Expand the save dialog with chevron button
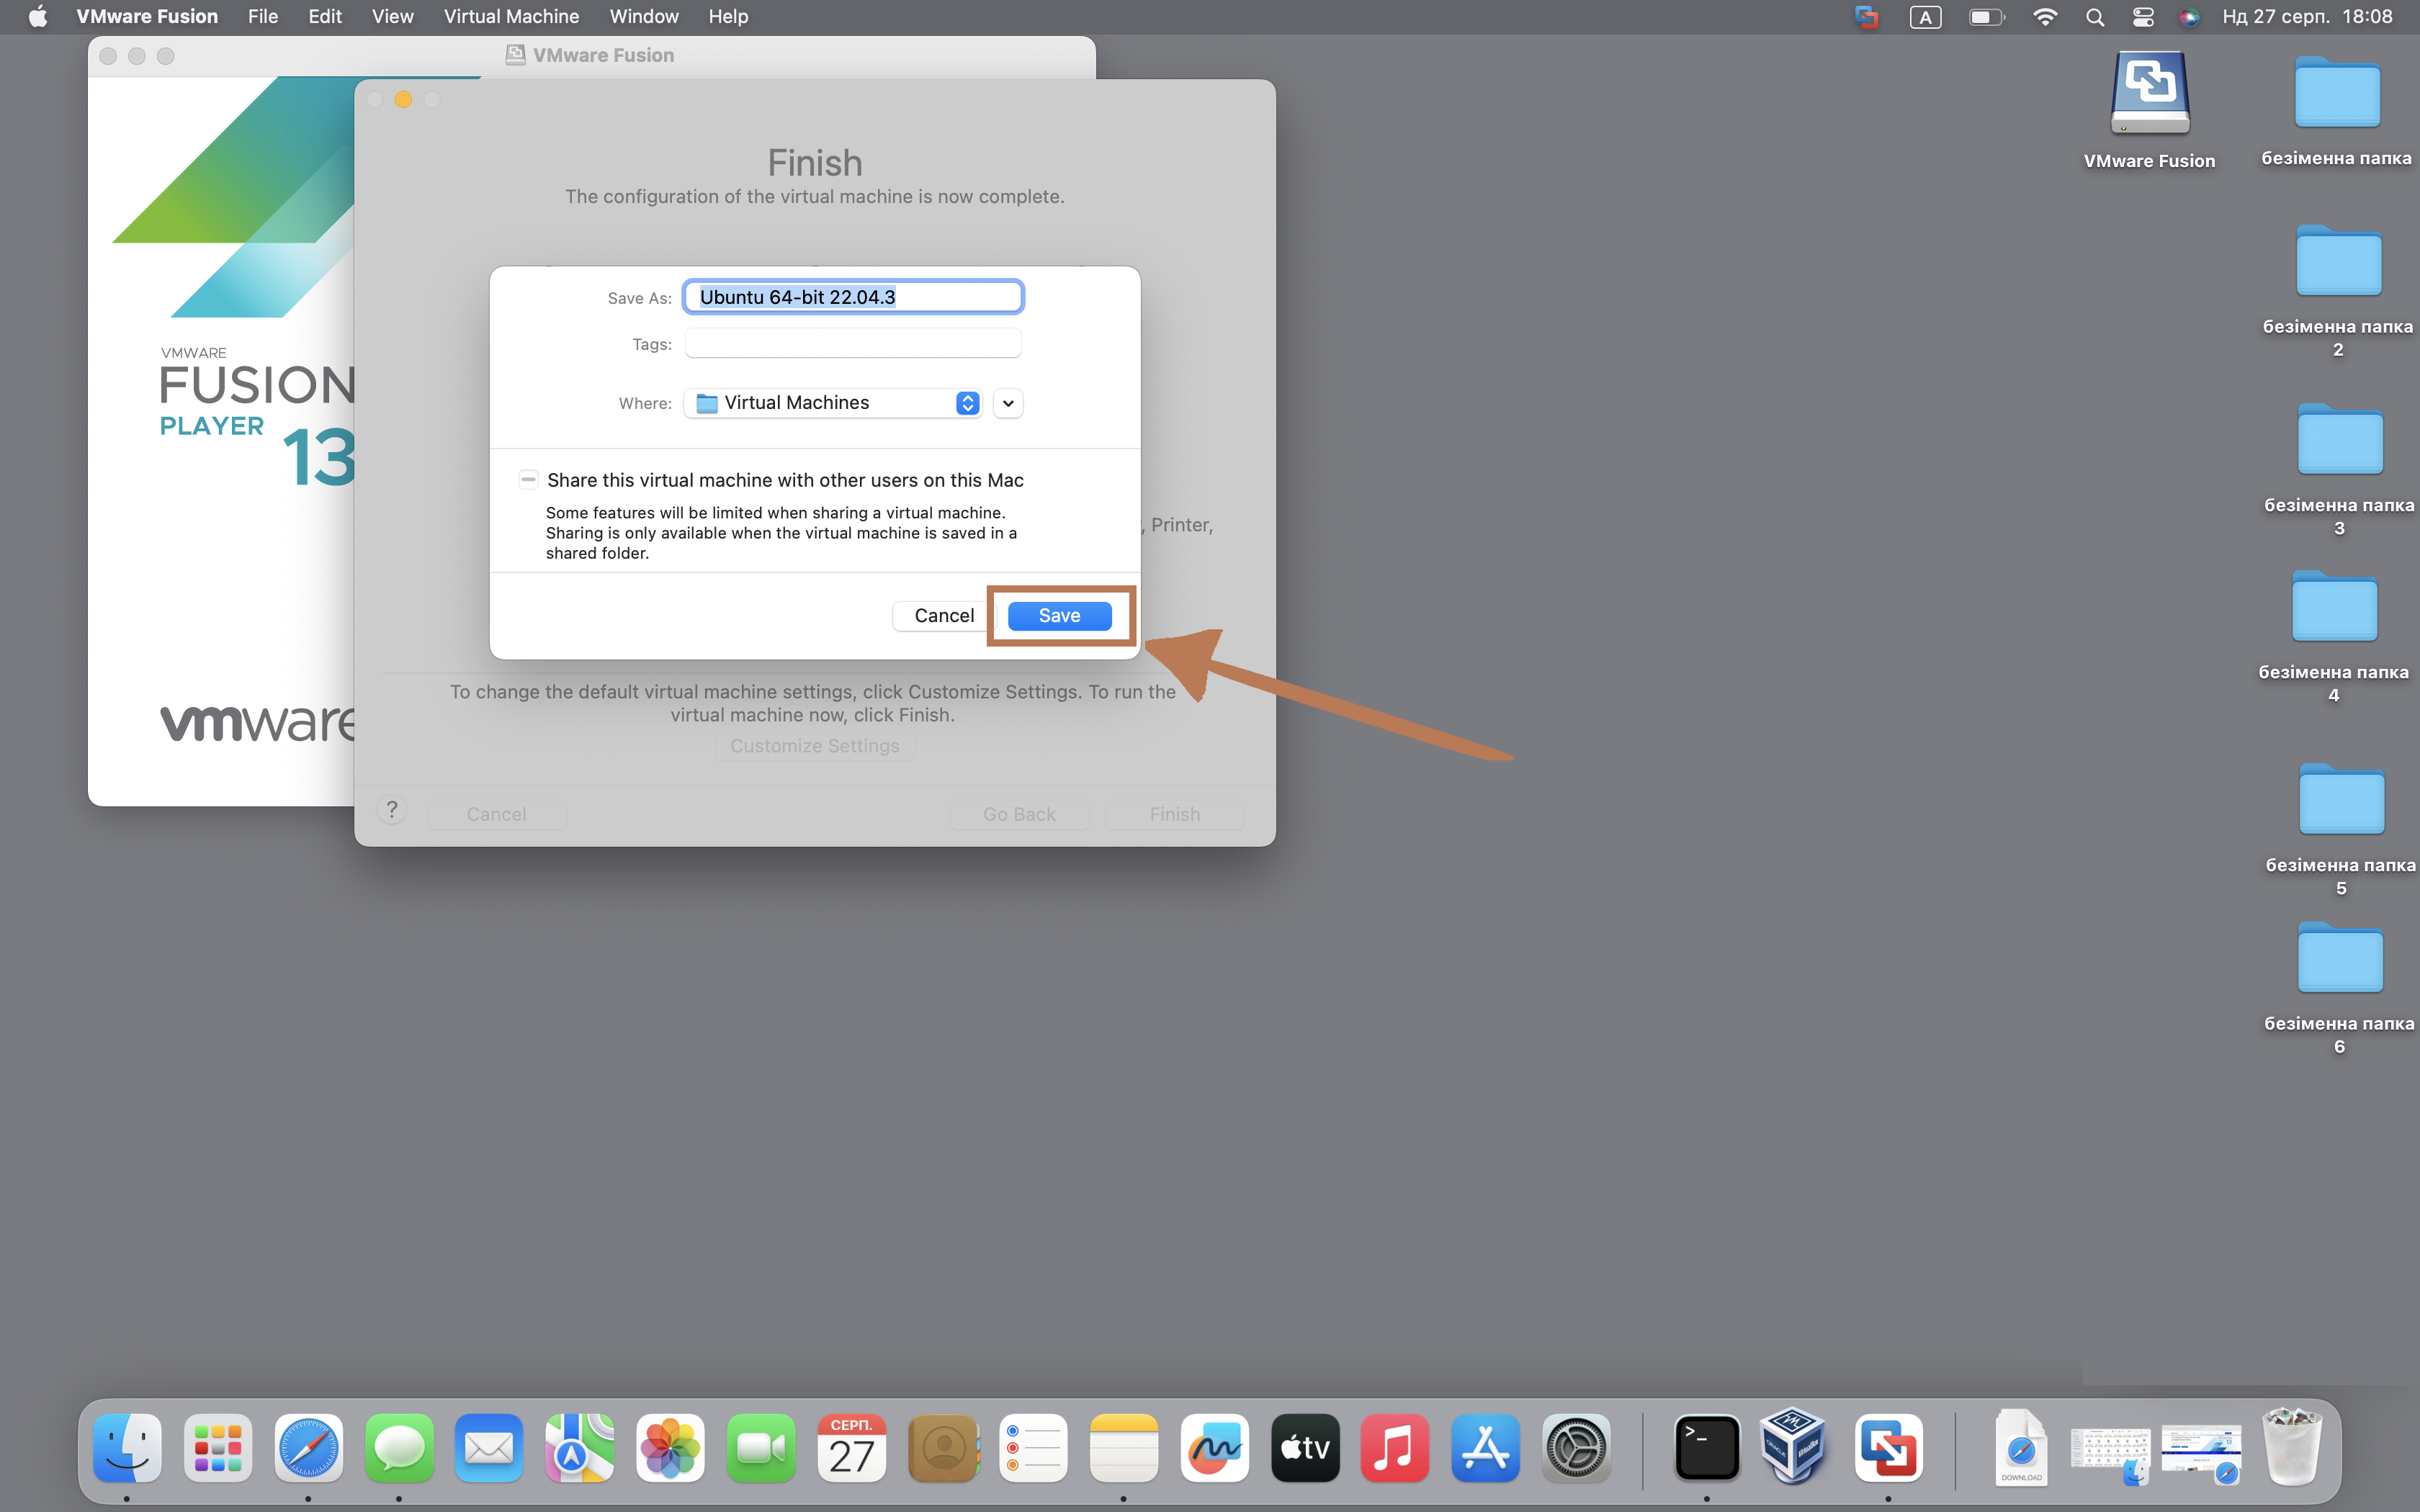This screenshot has width=2420, height=1512. (1008, 403)
